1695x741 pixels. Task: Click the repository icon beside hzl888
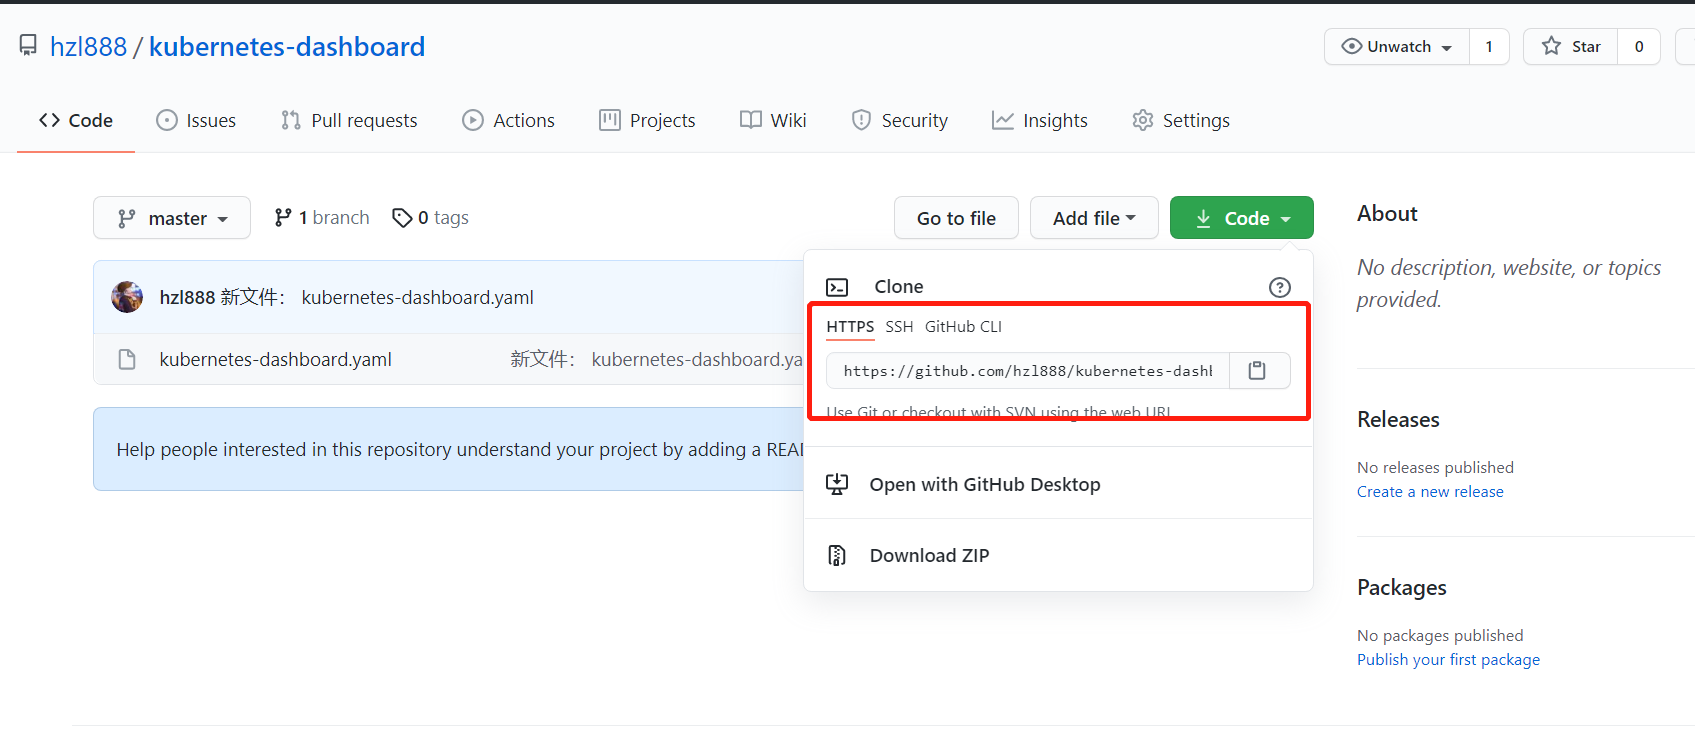coord(28,45)
